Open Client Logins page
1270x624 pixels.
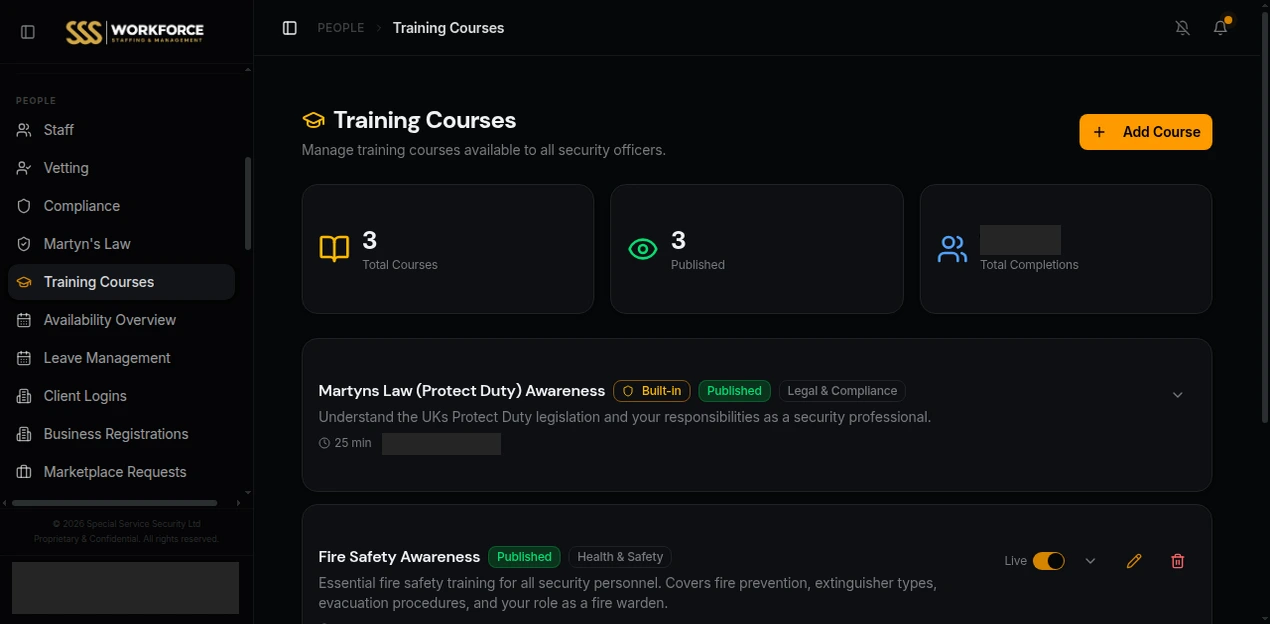tap(121, 396)
